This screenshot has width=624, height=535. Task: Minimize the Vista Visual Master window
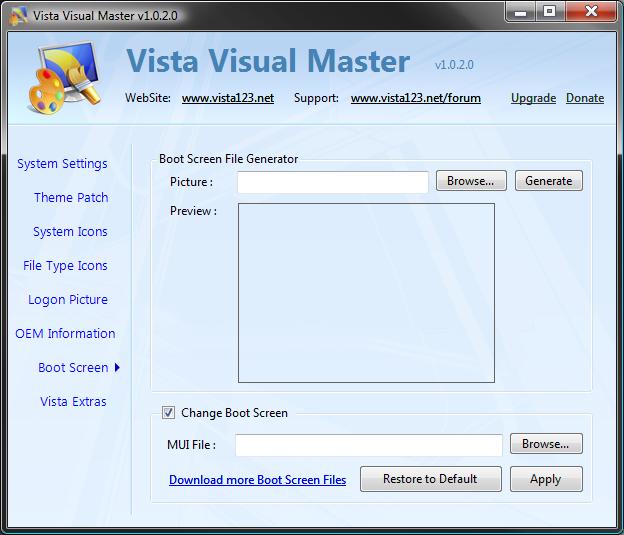[x=521, y=12]
